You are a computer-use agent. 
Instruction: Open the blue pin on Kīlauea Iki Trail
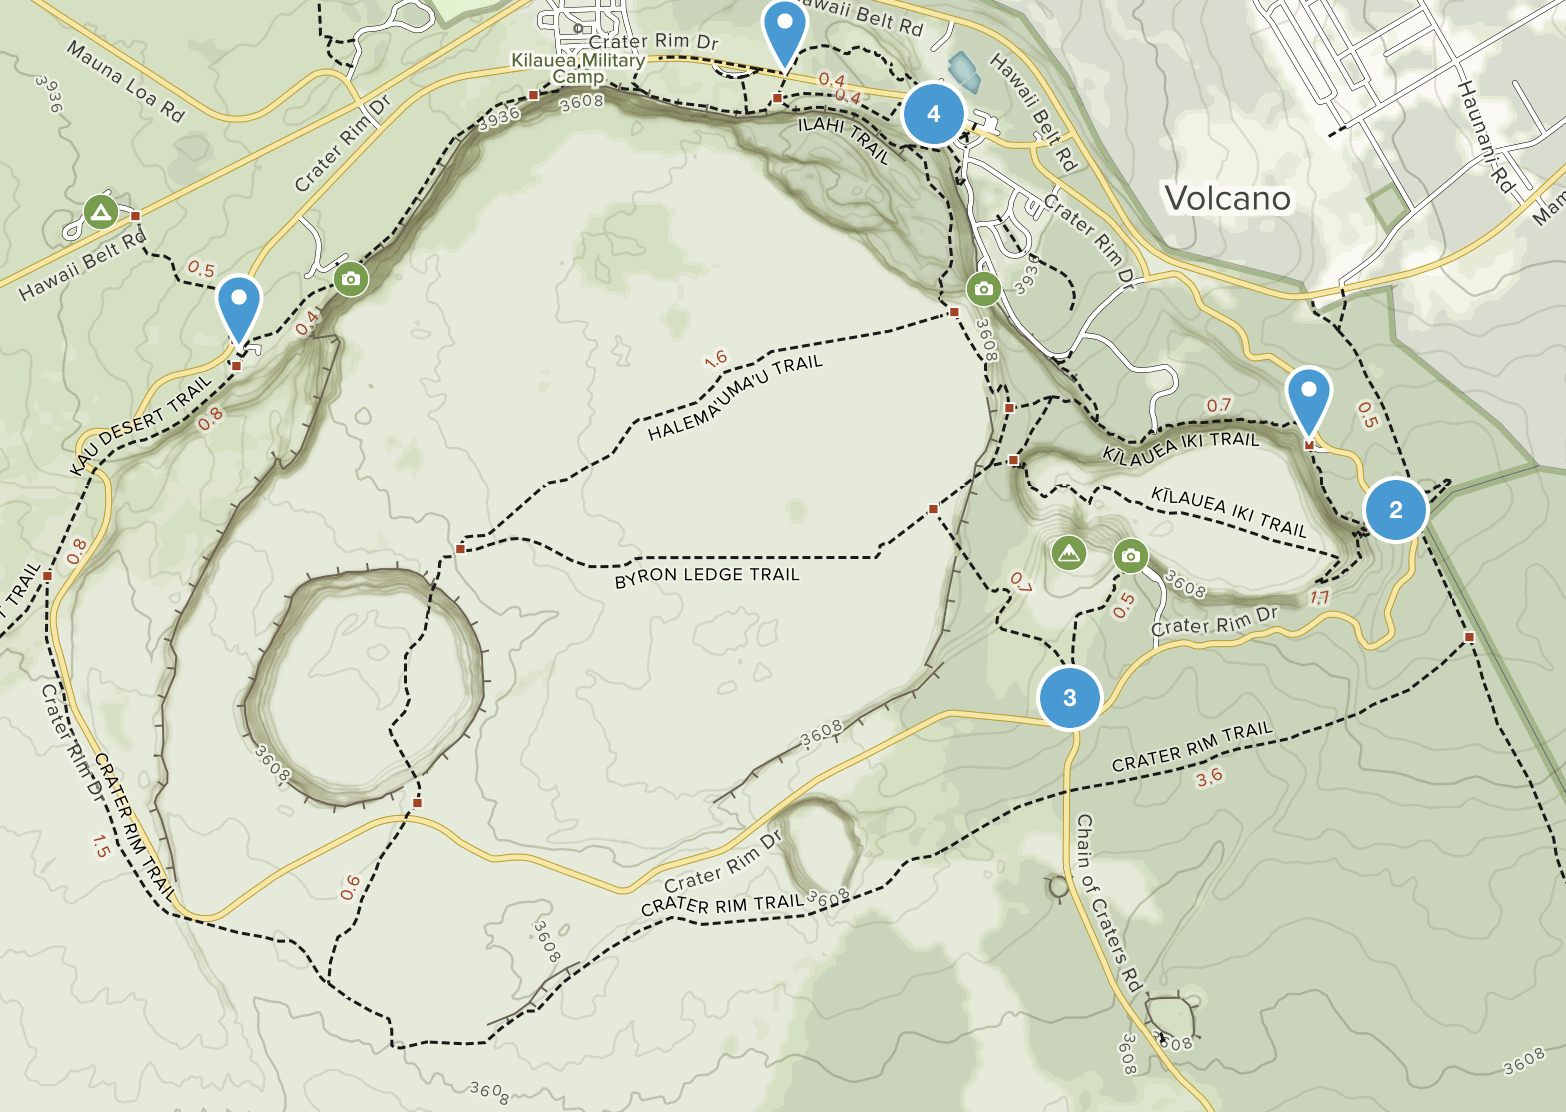click(1308, 401)
